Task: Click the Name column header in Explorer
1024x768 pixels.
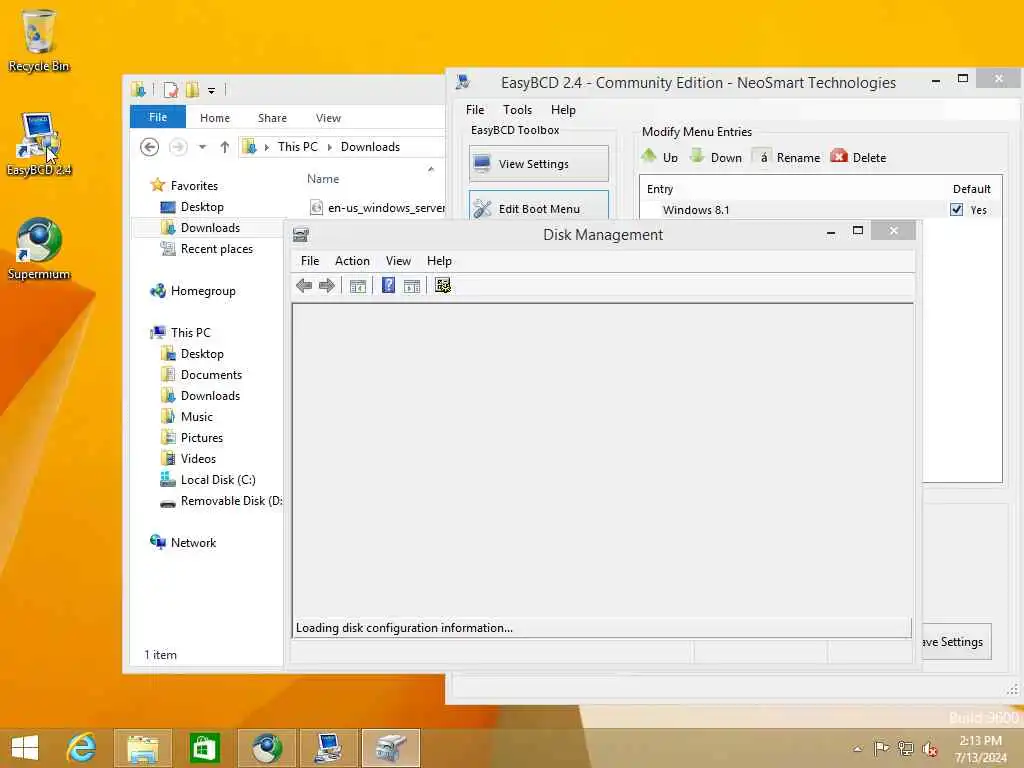Action: (x=323, y=179)
